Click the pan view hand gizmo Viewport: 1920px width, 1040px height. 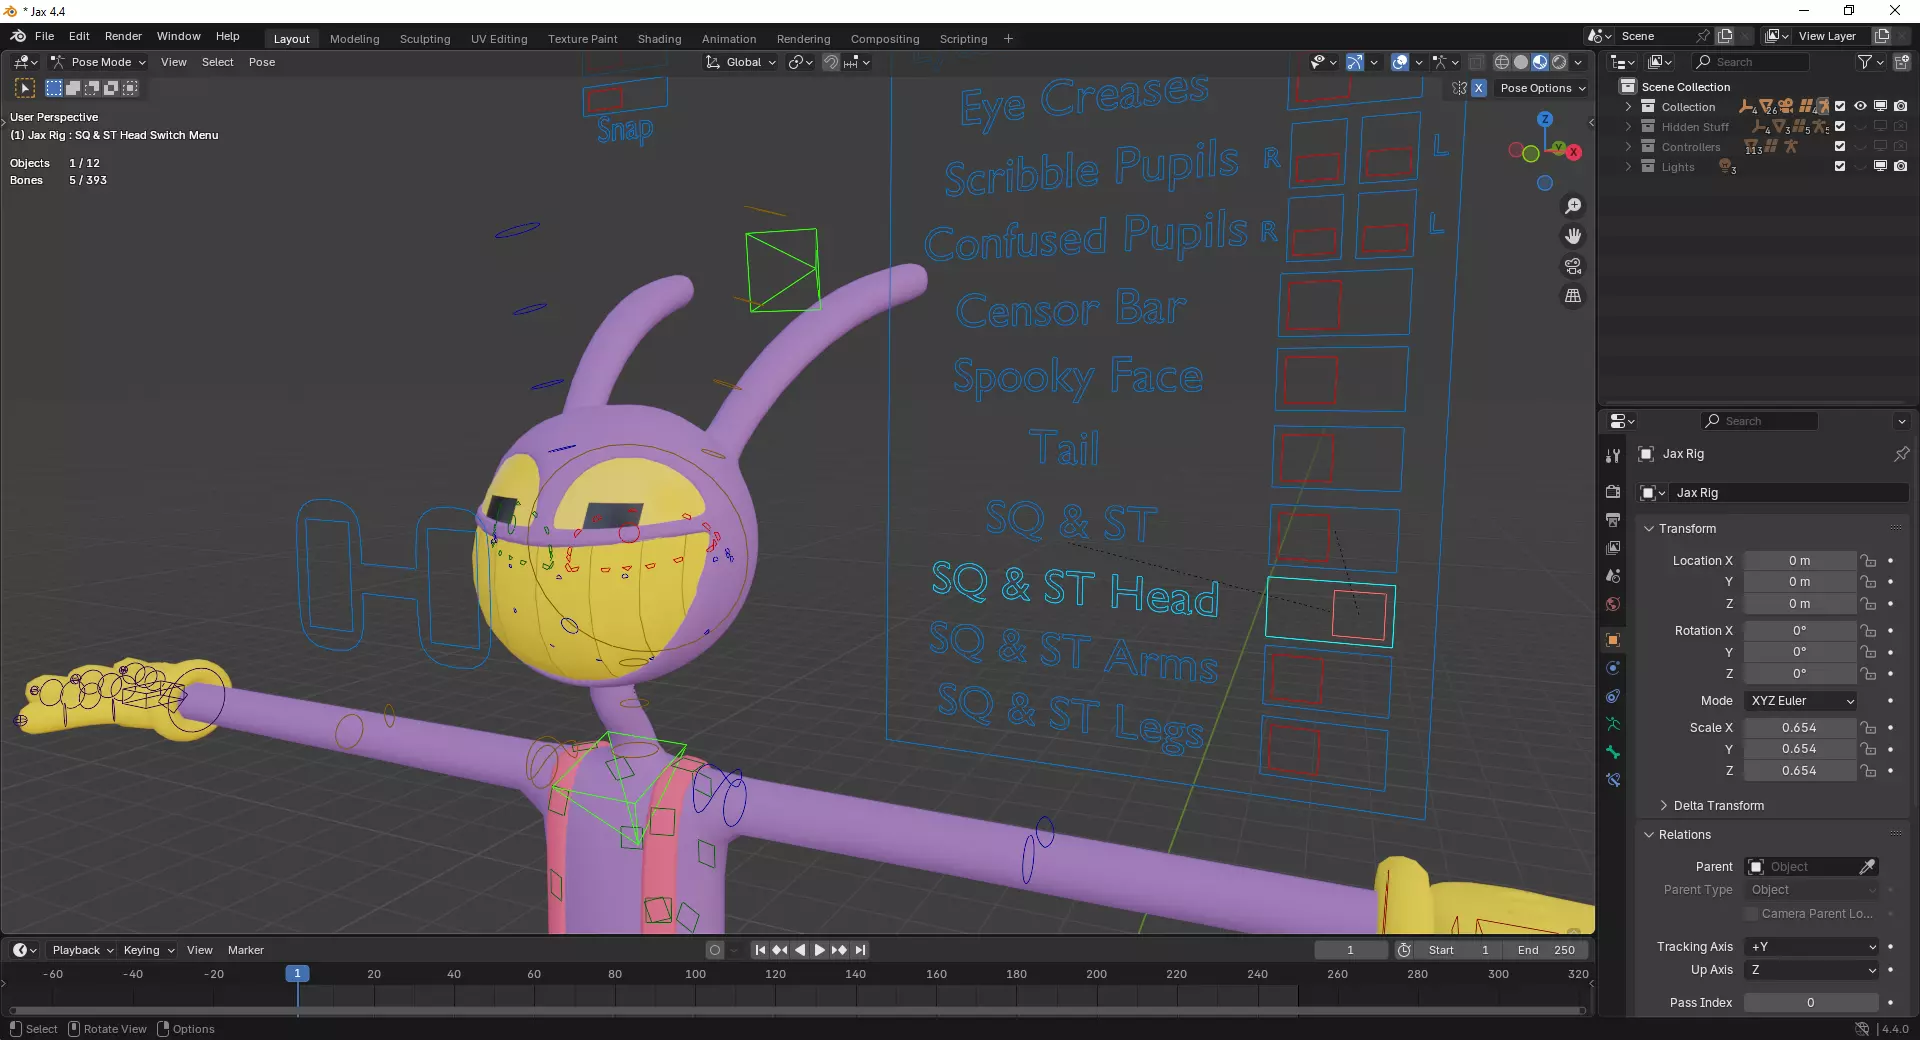pos(1573,236)
